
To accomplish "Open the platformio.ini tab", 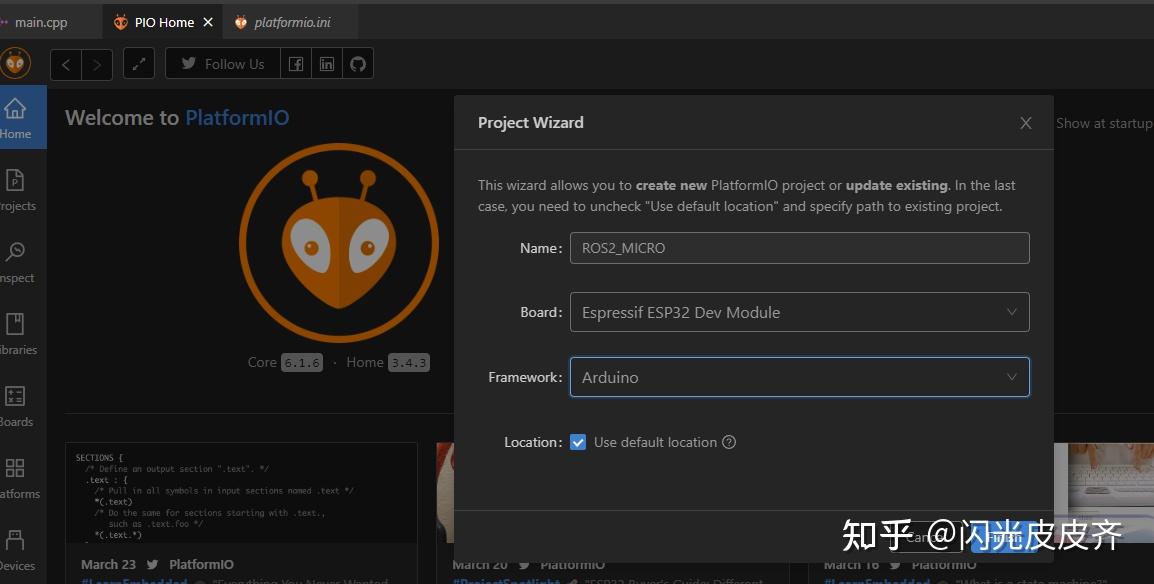I will point(291,22).
